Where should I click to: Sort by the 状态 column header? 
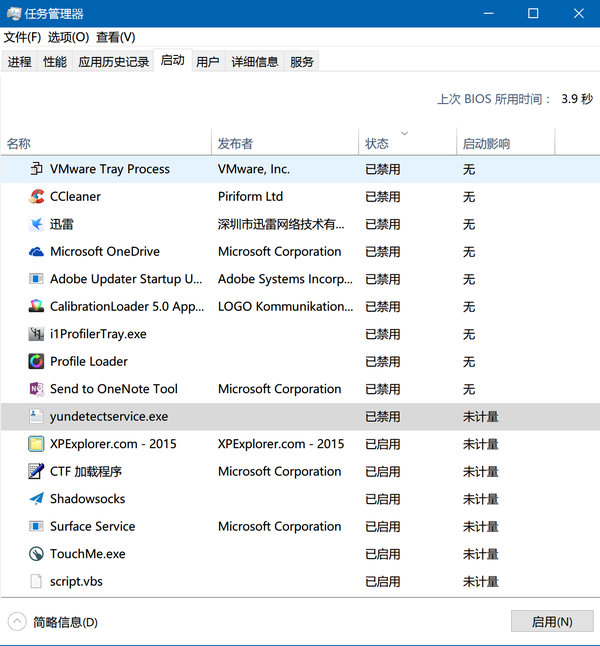click(x=408, y=142)
